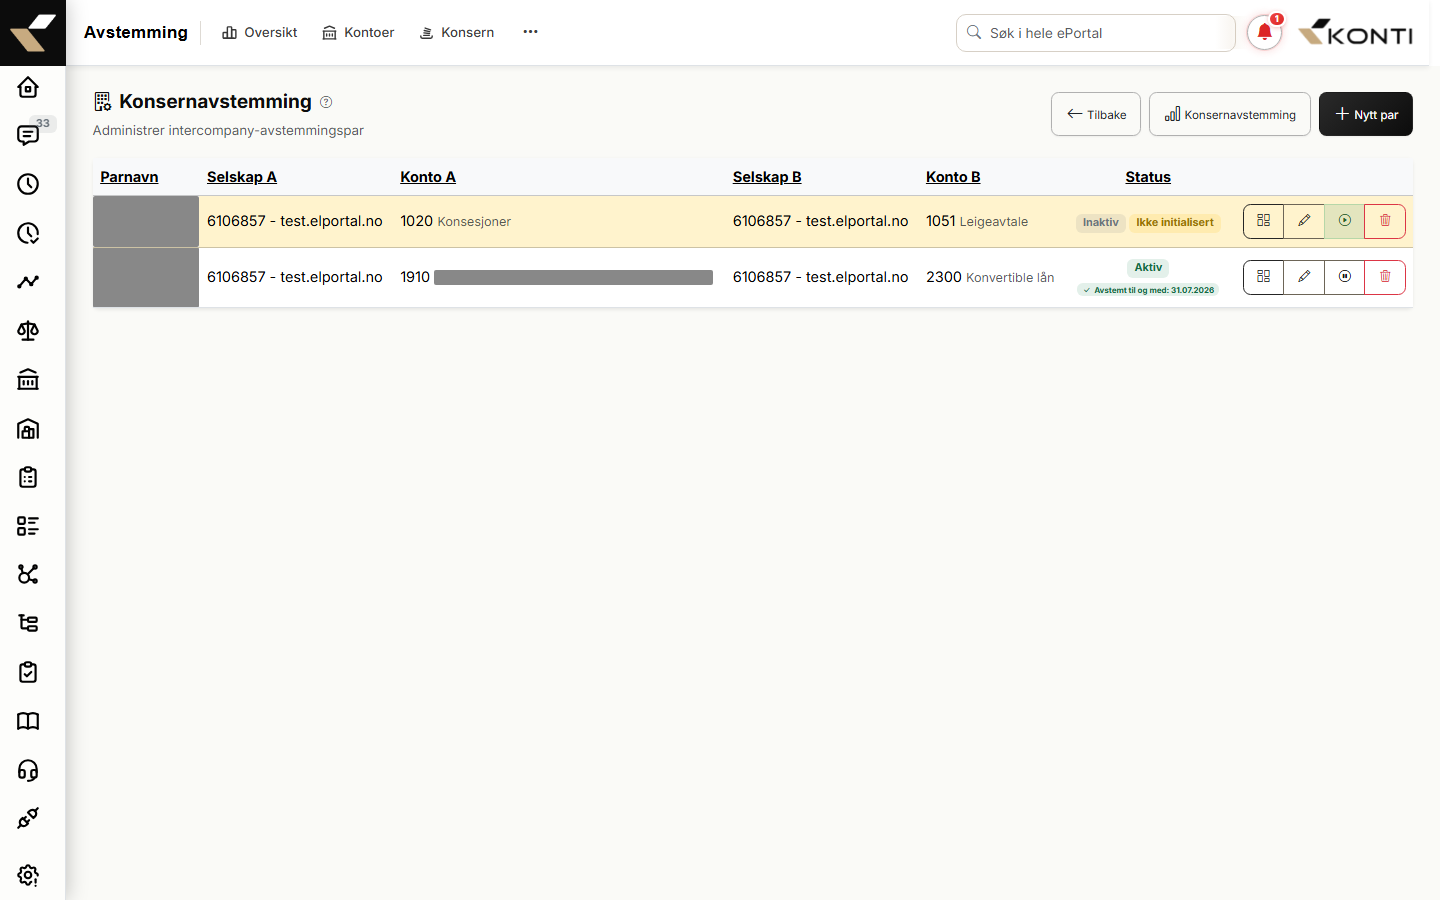Pause the active 2300 Konvertible lån pair
This screenshot has width=1440, height=900.
1345,277
